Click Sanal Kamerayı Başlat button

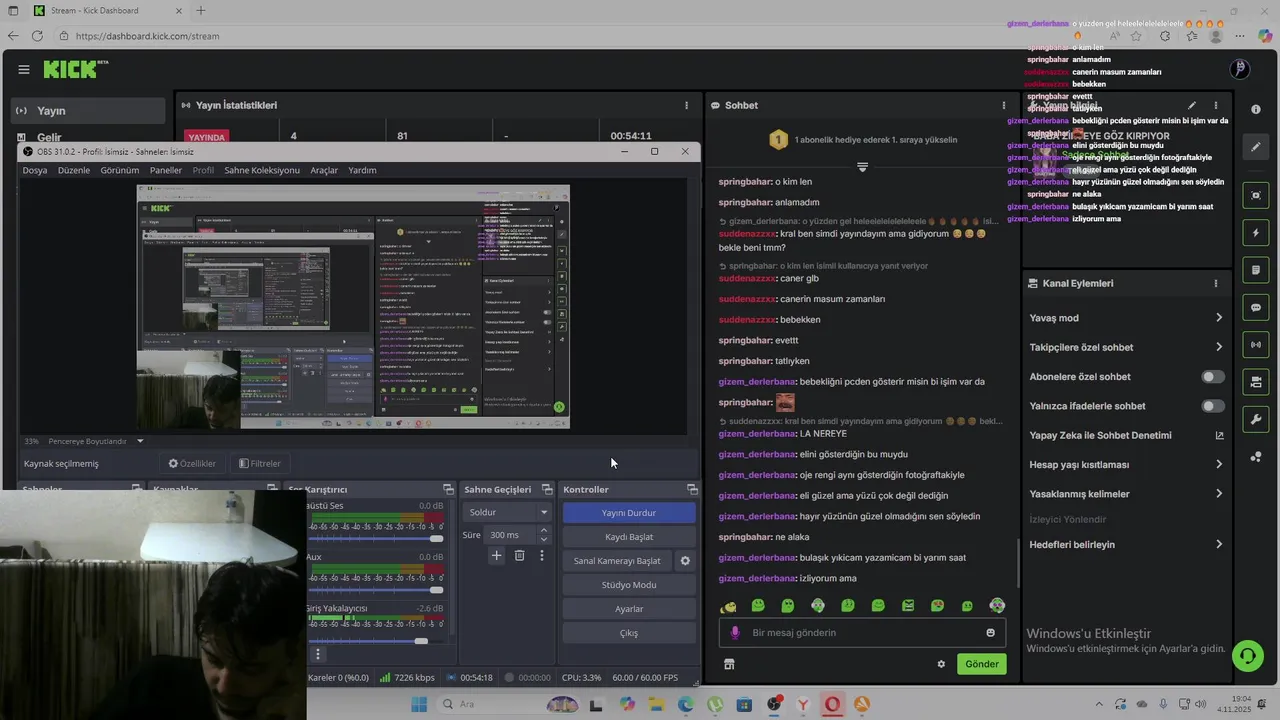pos(617,561)
